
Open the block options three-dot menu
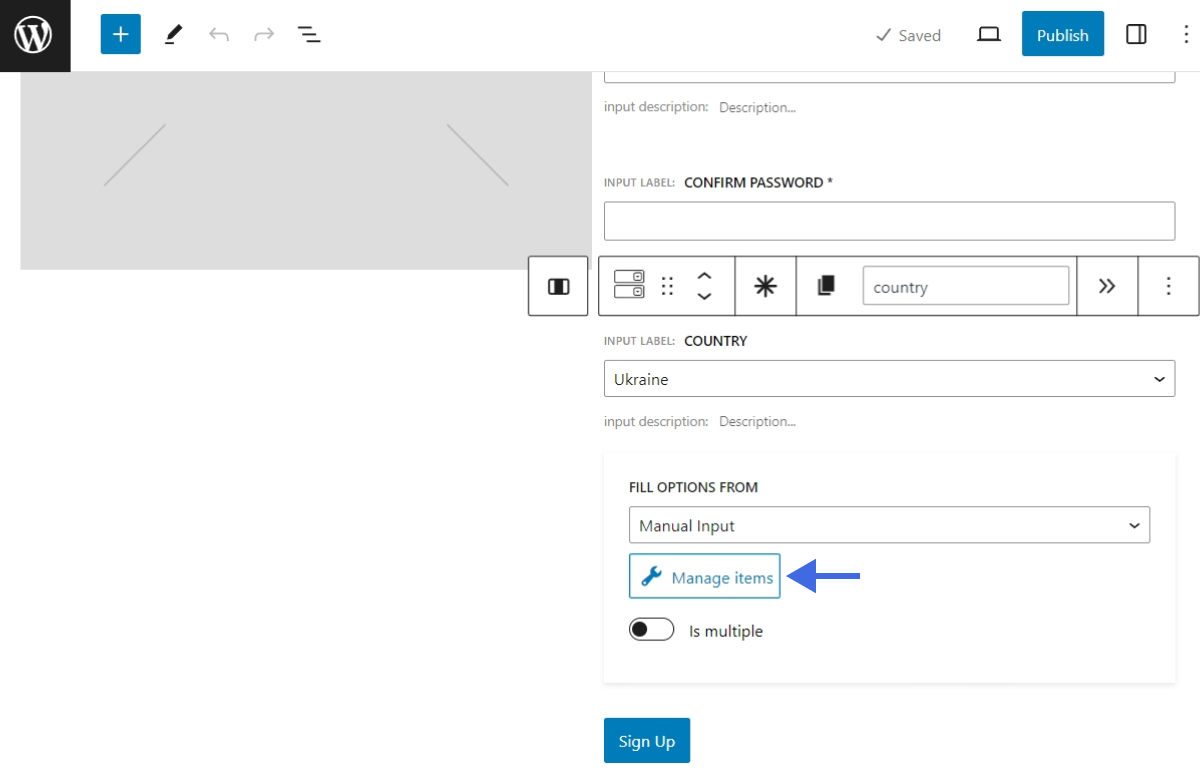coord(1168,286)
